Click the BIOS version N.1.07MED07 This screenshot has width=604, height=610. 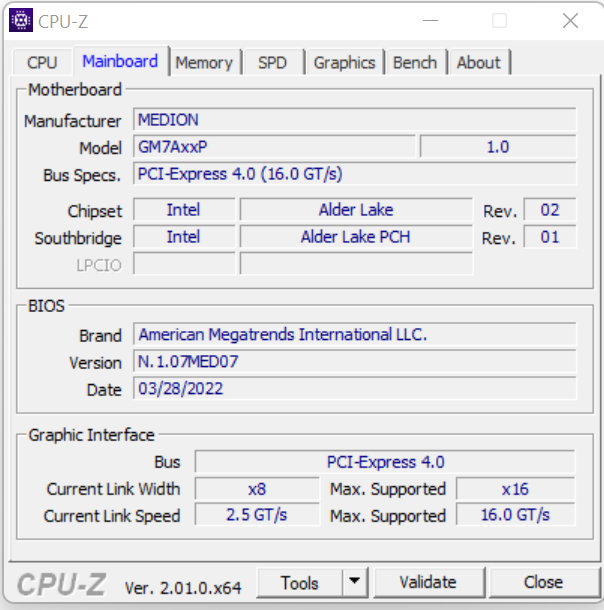(x=354, y=361)
